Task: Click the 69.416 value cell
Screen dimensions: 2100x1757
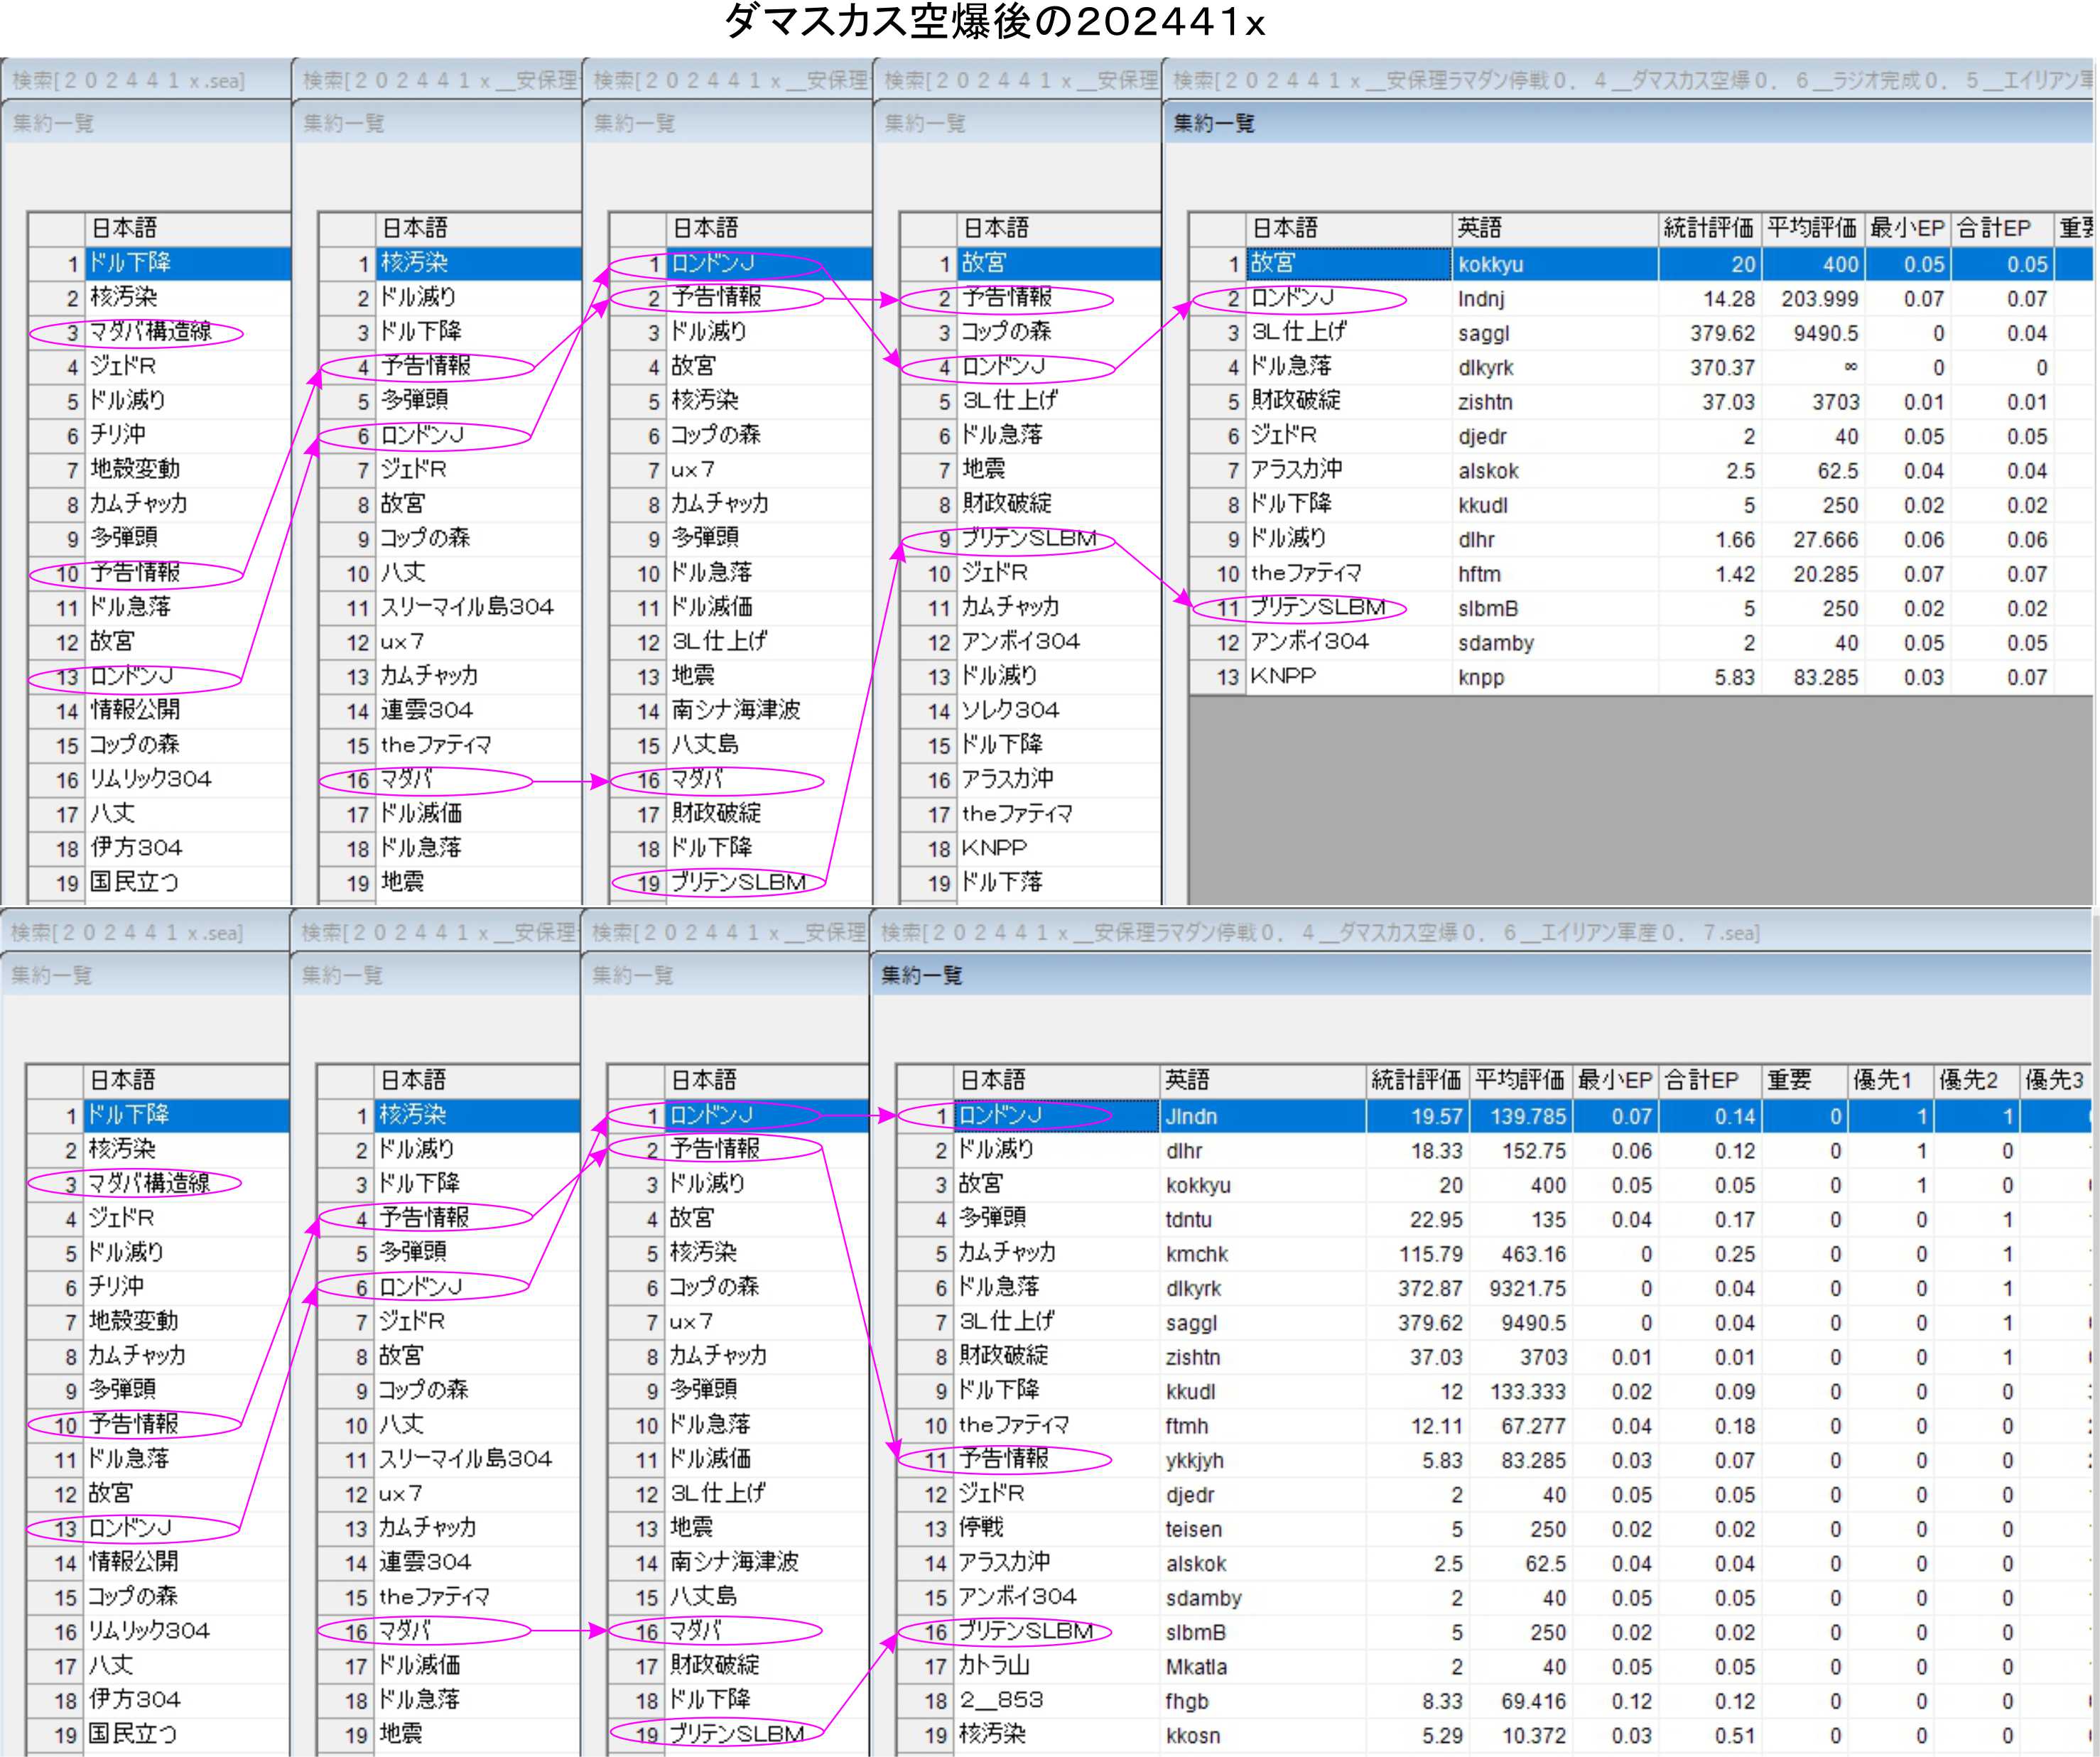Action: (1520, 1701)
